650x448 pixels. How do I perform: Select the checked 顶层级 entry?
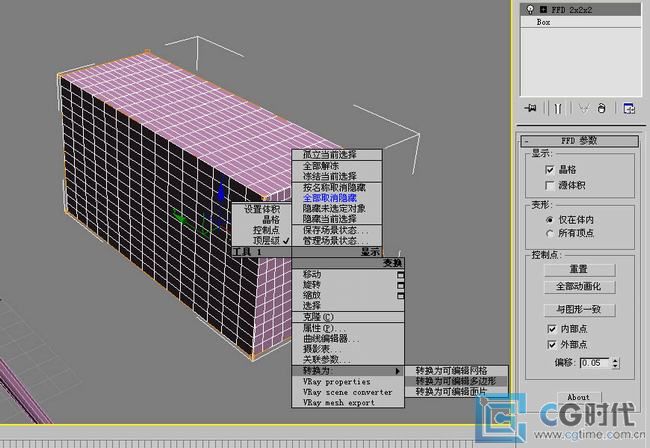pos(262,240)
